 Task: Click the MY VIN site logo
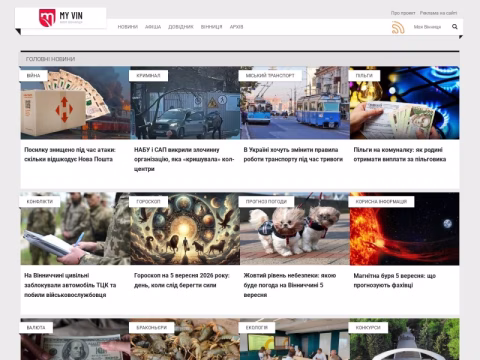61,18
